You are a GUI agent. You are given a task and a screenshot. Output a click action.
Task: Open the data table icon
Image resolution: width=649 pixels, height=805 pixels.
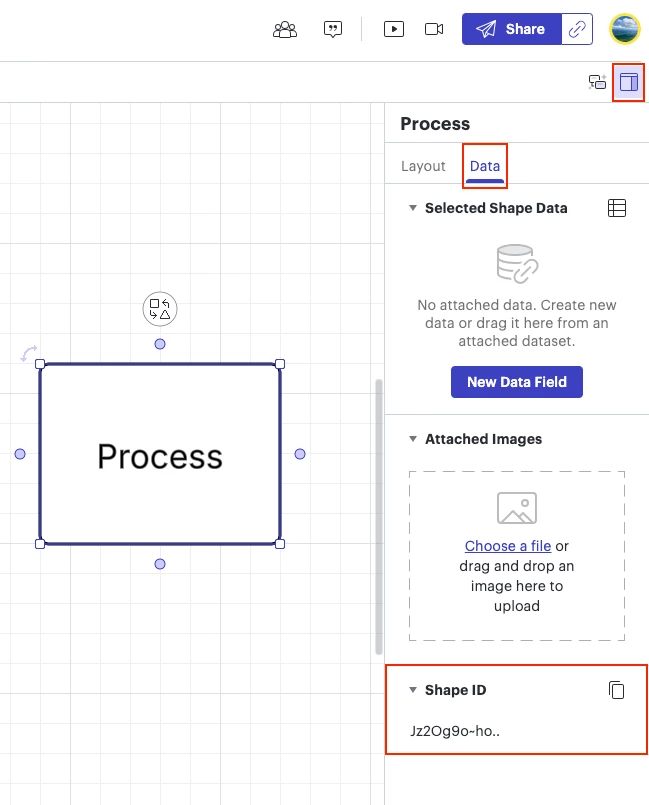617,208
